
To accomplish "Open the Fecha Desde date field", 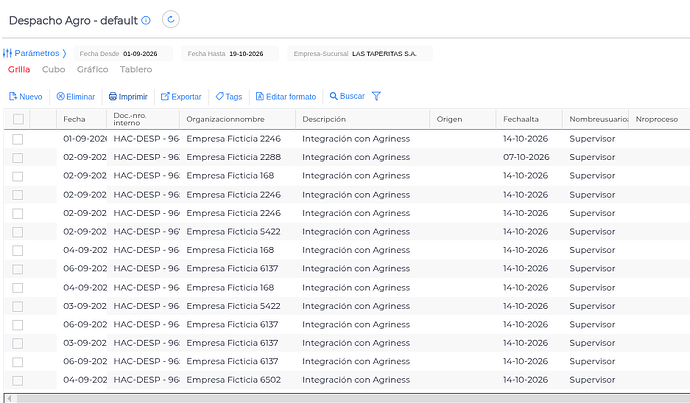I will 123,54.
